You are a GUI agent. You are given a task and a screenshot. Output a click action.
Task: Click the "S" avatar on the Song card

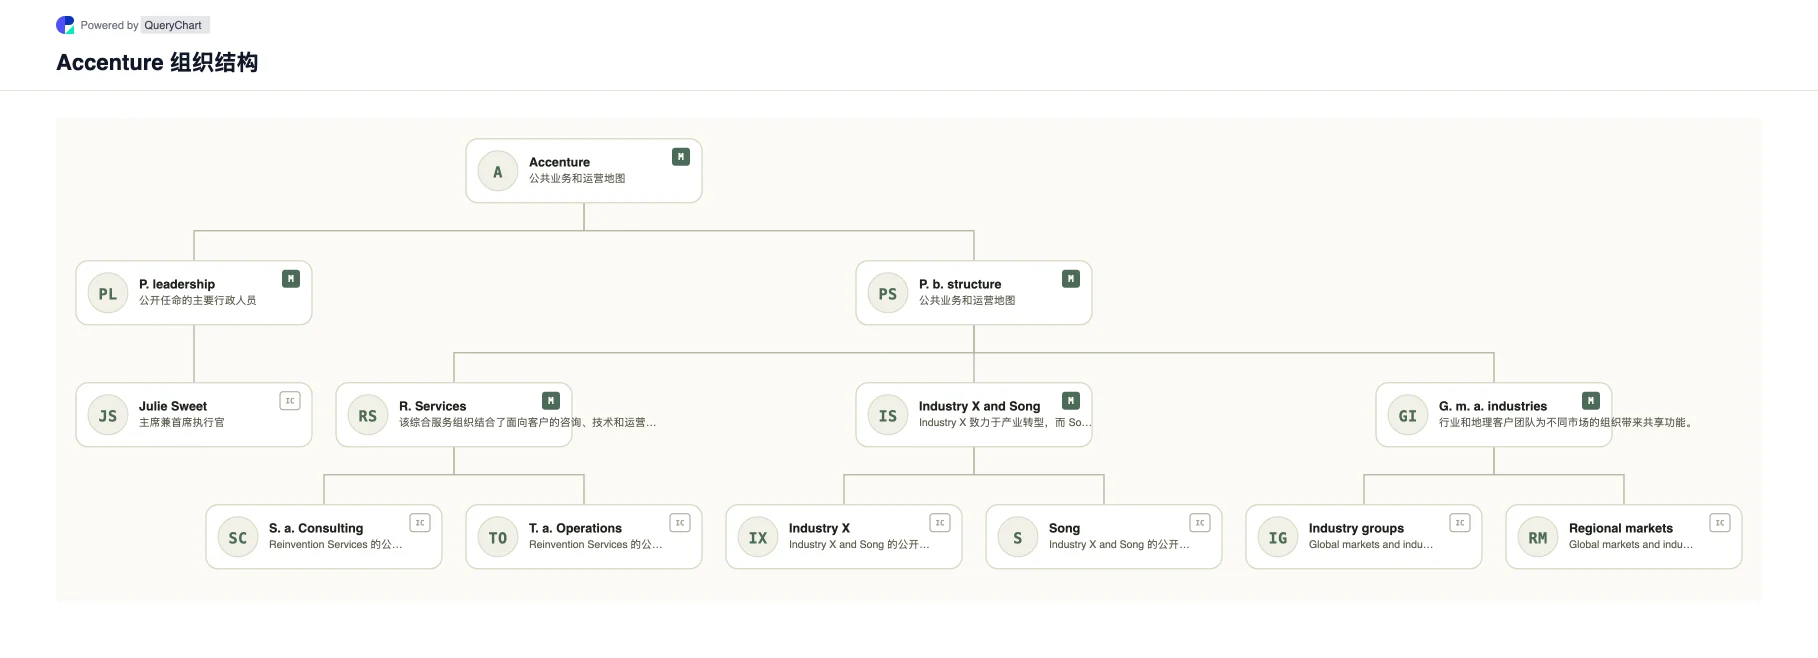[1018, 538]
